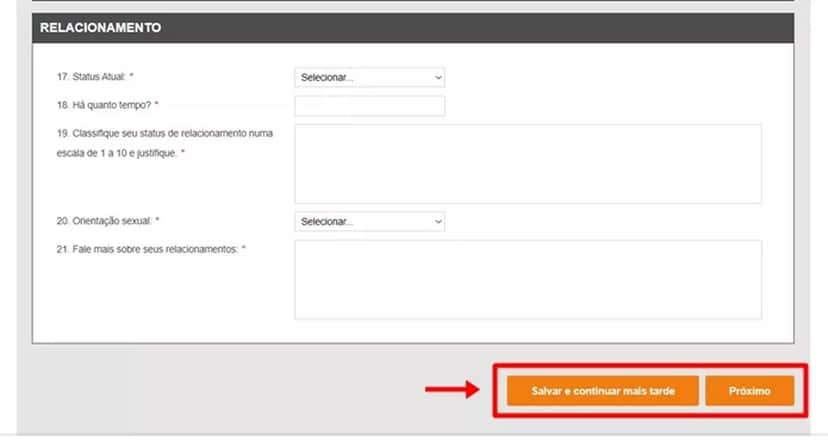Screen dimensions: 828x446
Task: Click the 'Fale mais sobre seus relacionamentos' text area
Action: (x=528, y=280)
